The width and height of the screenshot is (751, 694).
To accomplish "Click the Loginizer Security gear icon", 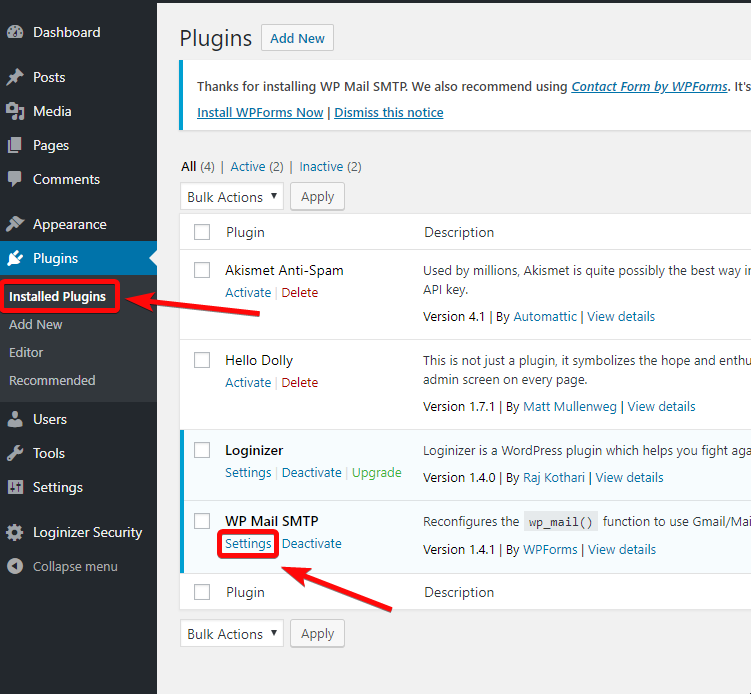I will pyautogui.click(x=15, y=532).
